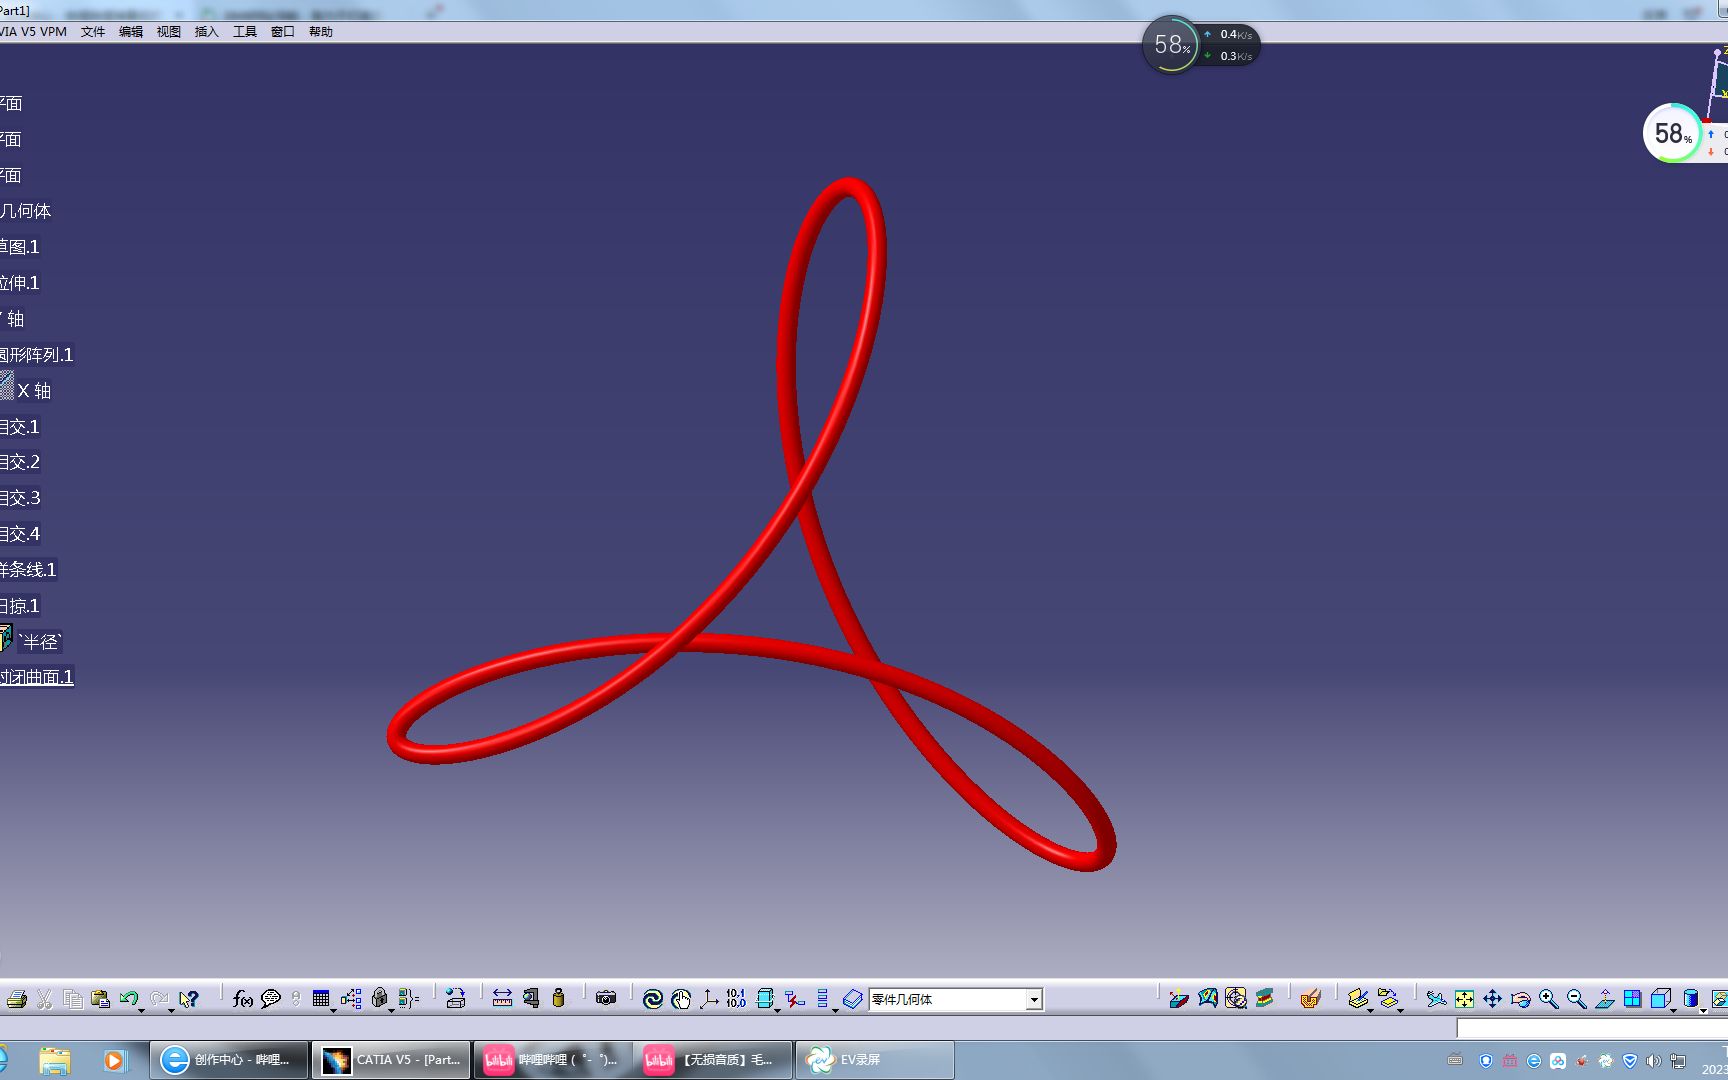The width and height of the screenshot is (1728, 1080).
Task: Click the red constraint analysis icon
Action: (794, 998)
